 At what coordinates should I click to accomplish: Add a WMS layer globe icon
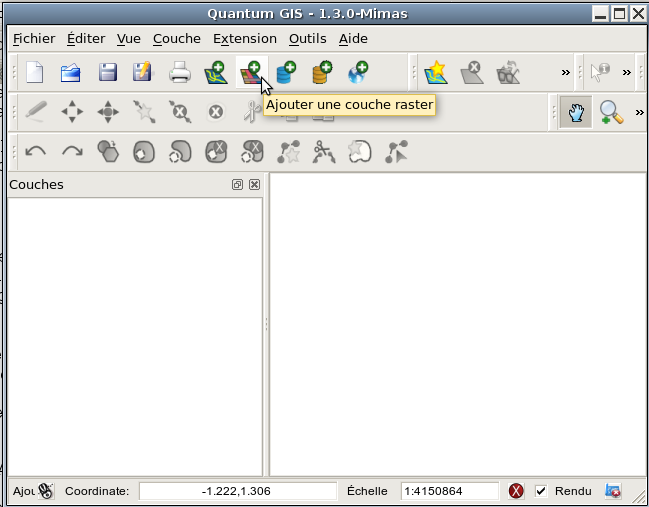[358, 72]
